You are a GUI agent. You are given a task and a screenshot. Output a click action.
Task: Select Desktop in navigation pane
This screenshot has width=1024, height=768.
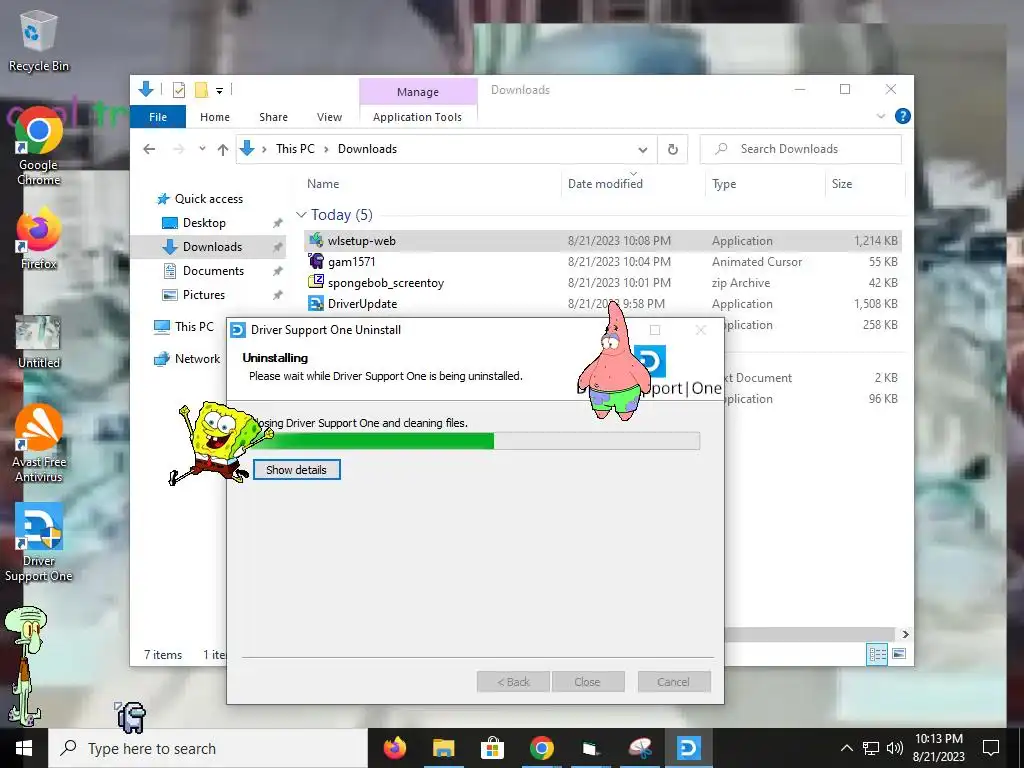(204, 223)
